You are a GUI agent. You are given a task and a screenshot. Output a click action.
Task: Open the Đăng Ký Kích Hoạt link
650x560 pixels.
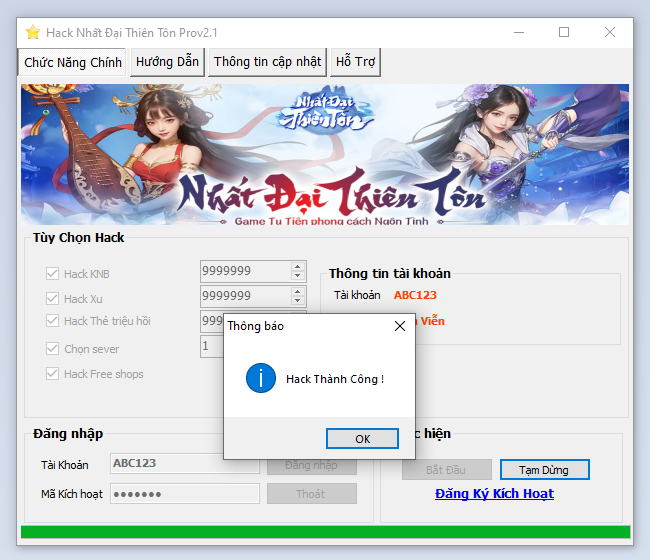[x=495, y=494]
